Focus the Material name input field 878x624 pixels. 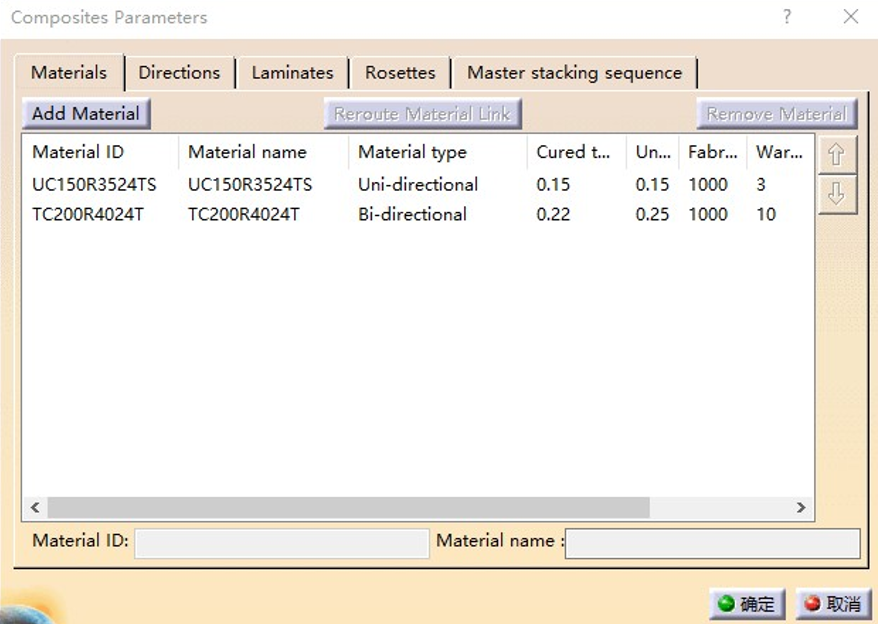713,543
